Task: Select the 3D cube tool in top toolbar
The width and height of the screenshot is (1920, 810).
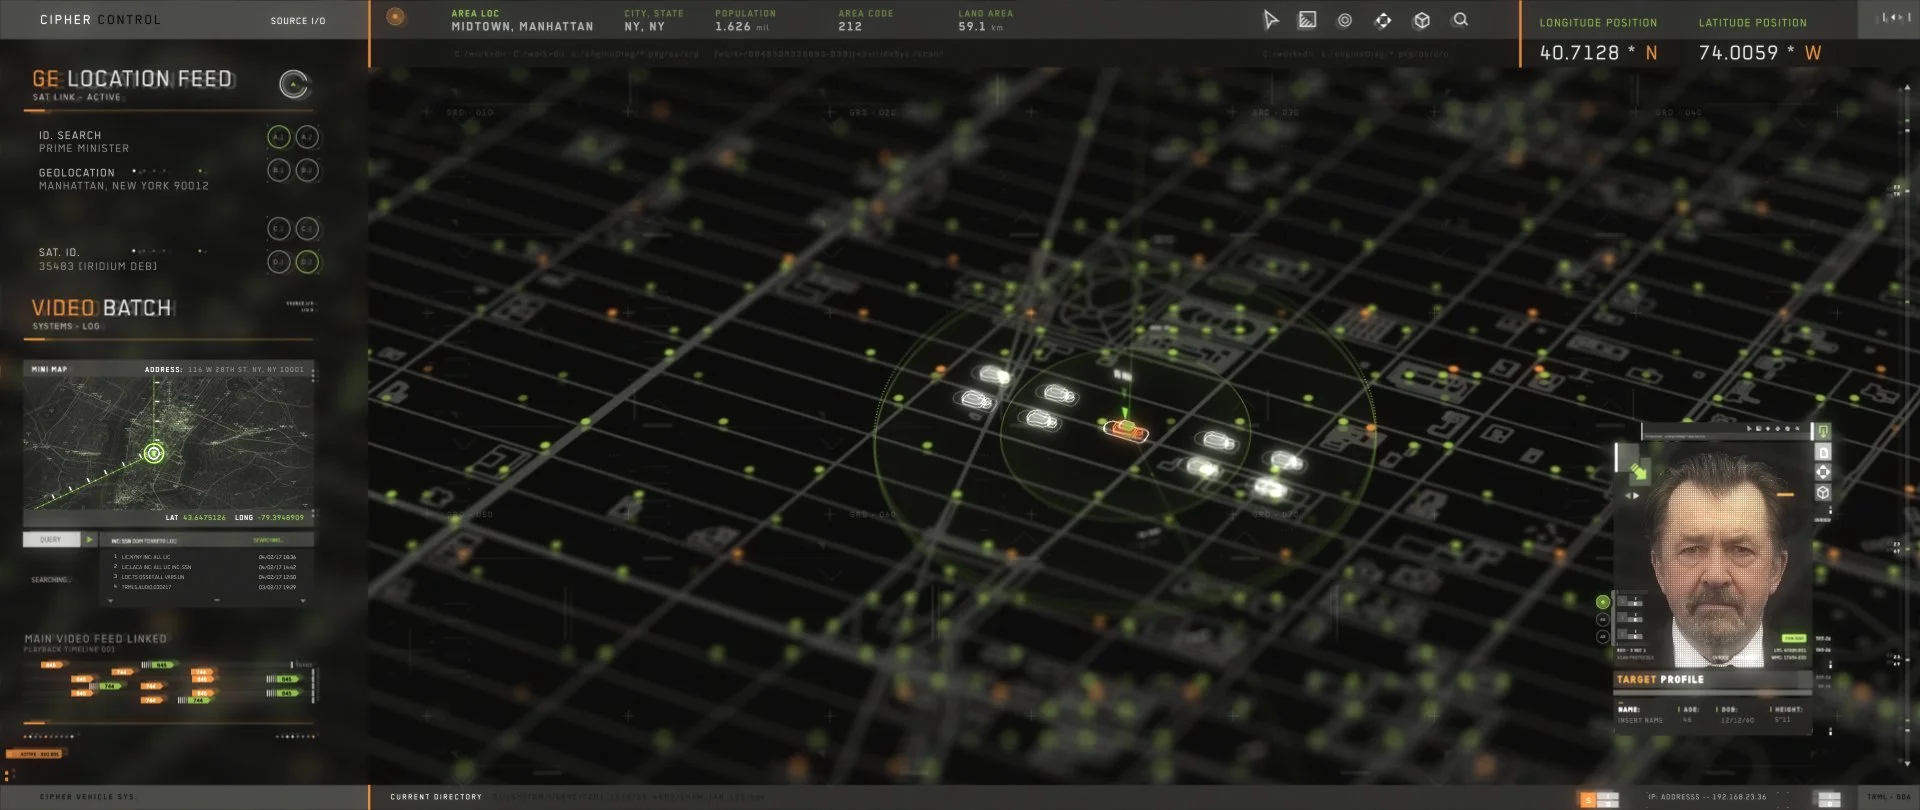Action: pos(1421,20)
